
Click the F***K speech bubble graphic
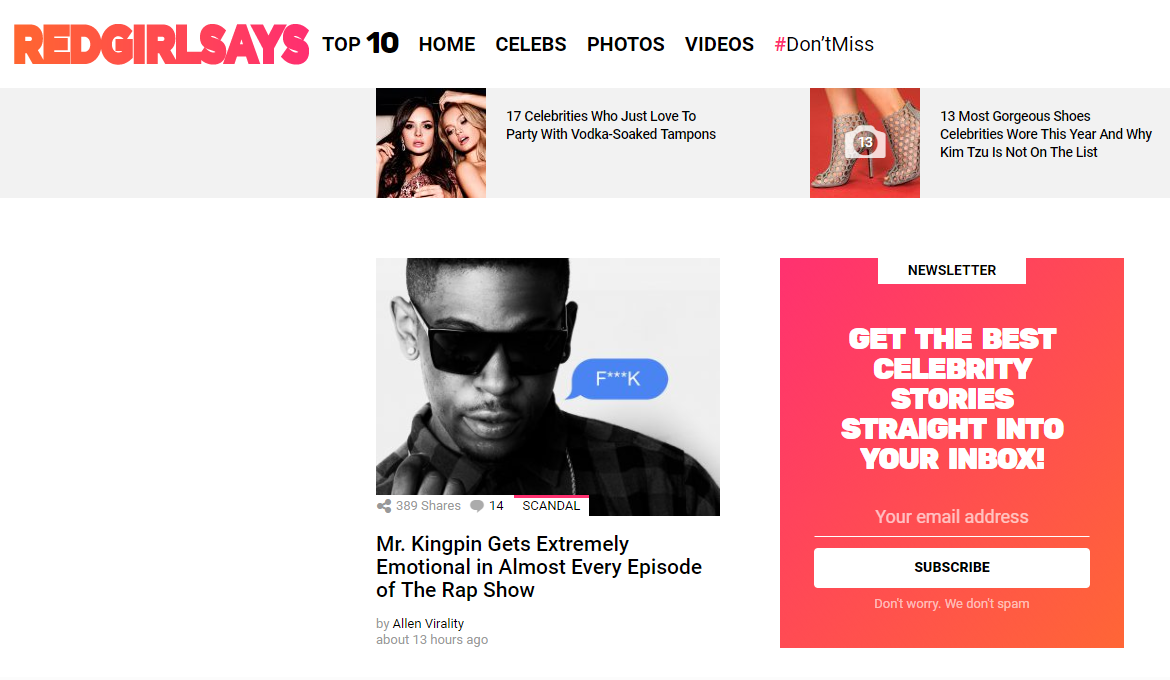pos(617,379)
